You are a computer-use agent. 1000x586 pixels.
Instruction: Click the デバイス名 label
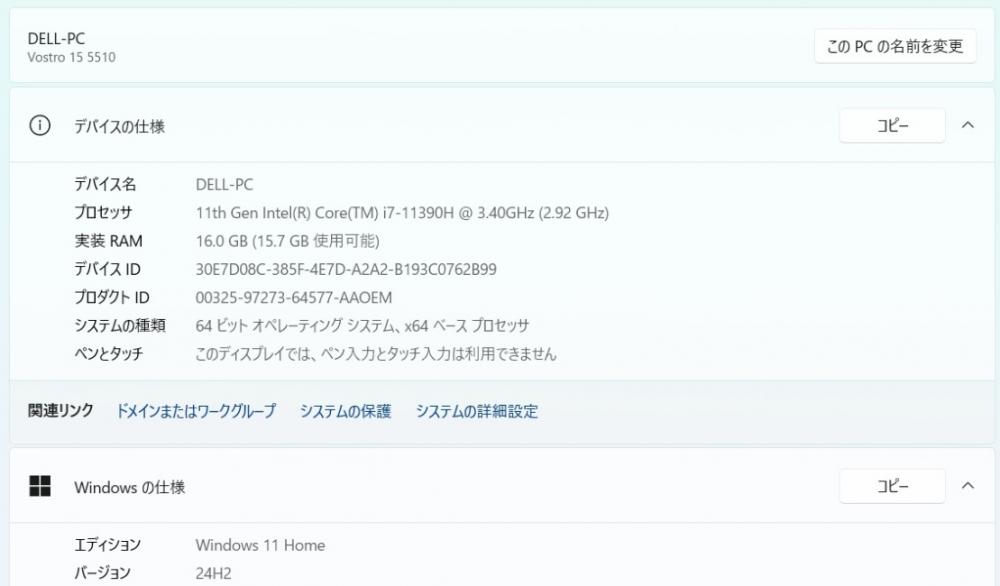(x=105, y=184)
